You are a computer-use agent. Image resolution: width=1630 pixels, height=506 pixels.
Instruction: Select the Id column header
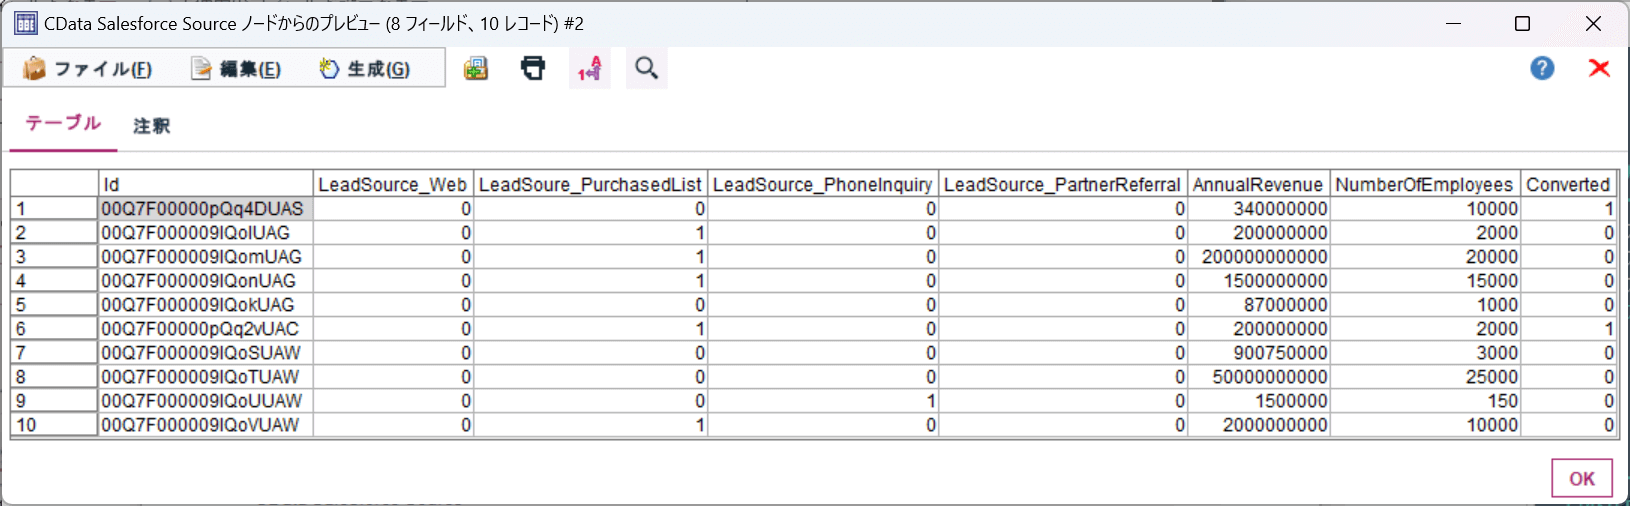click(x=206, y=184)
